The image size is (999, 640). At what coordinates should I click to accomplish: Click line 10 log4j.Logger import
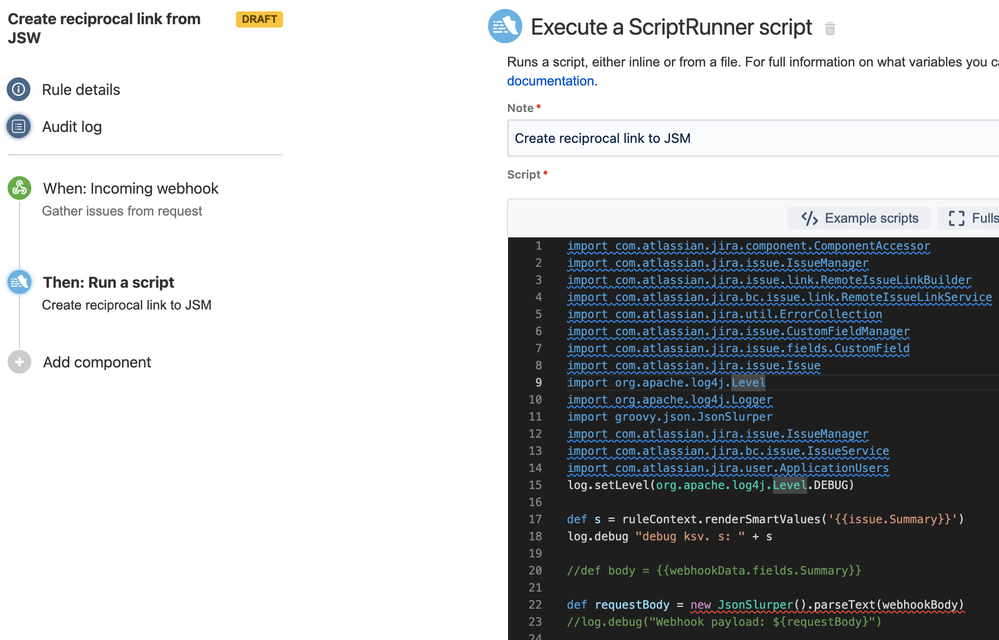(x=670, y=400)
